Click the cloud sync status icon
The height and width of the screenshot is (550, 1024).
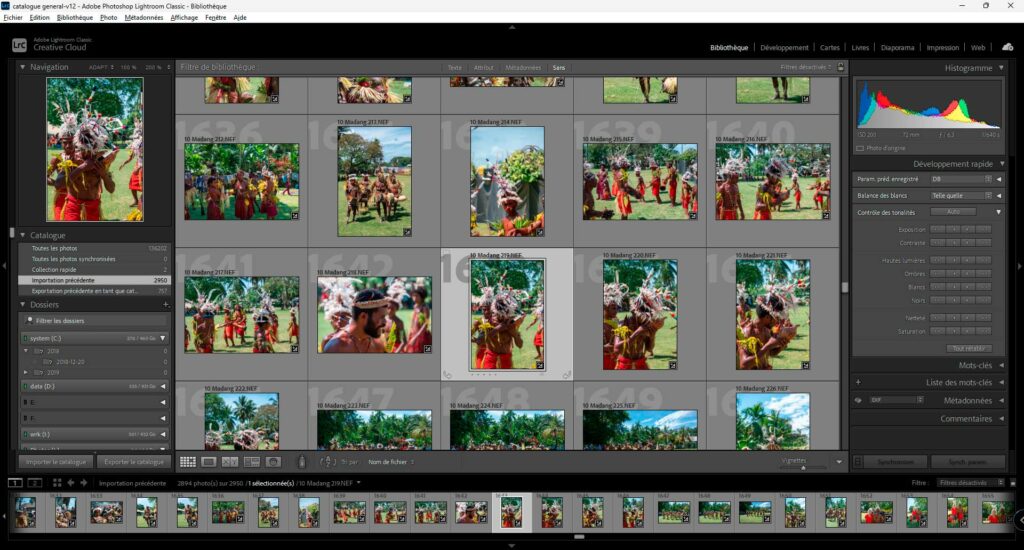tap(1007, 47)
